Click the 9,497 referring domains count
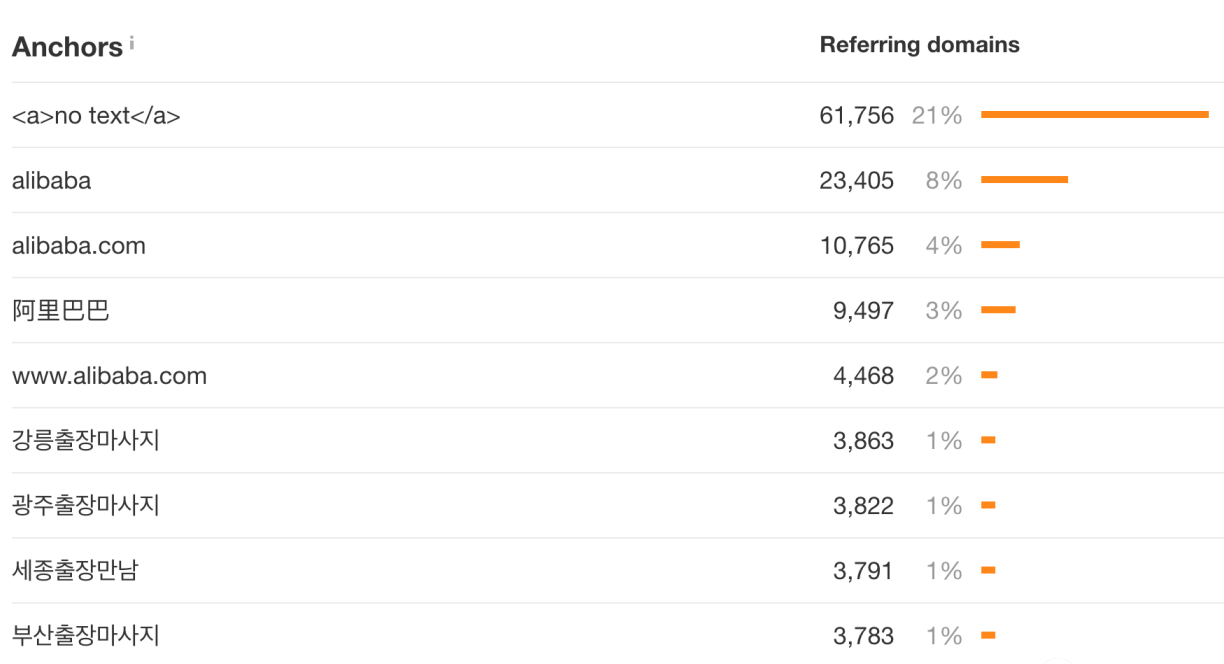Screen dimensions: 1224x664 [x=863, y=311]
